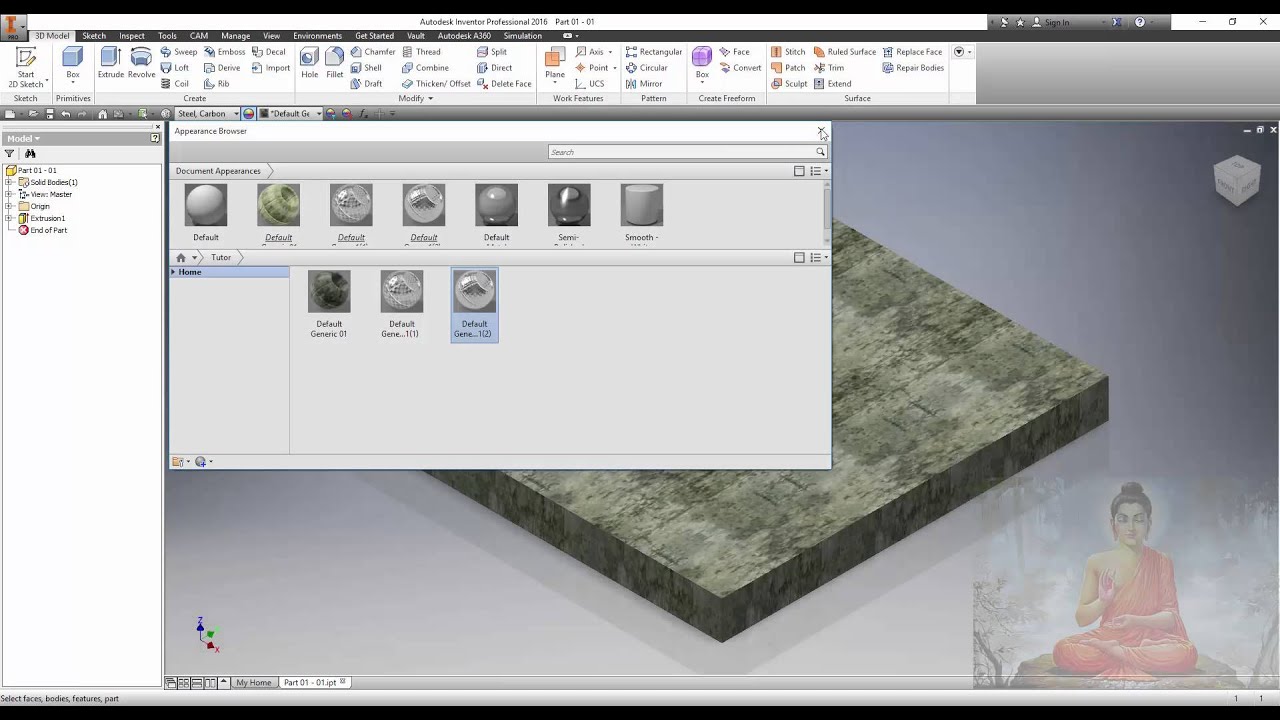Open the Find binoculars in Model browser
1280x720 pixels.
coord(30,154)
